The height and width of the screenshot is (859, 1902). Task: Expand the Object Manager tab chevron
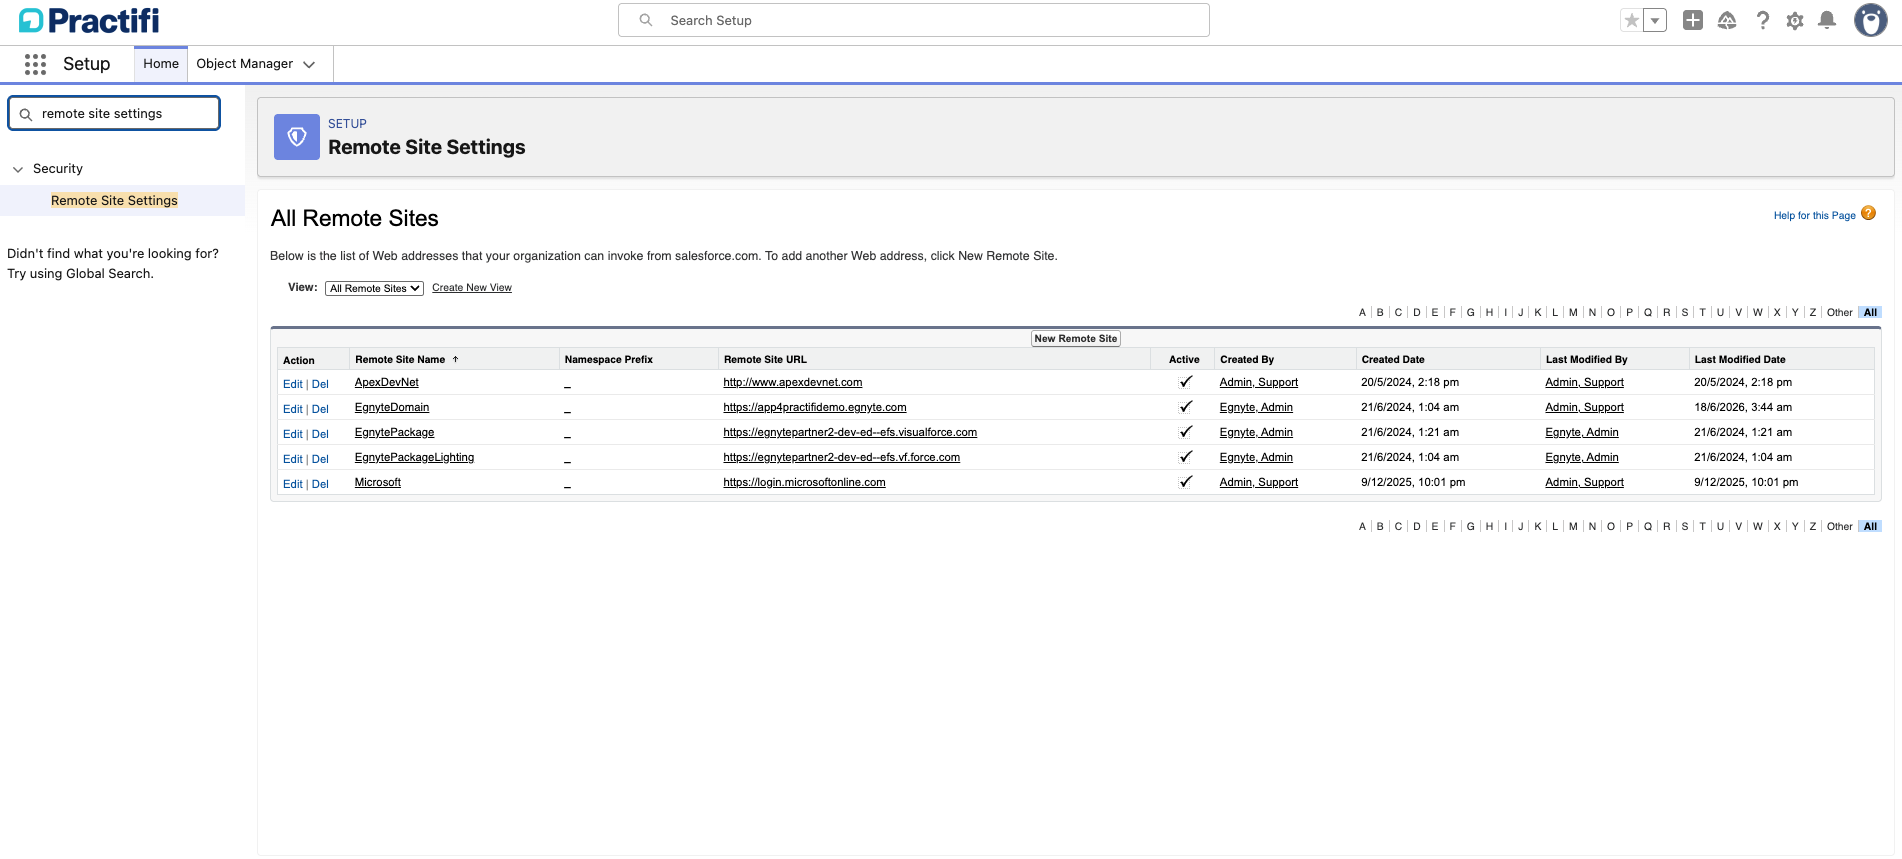309,64
